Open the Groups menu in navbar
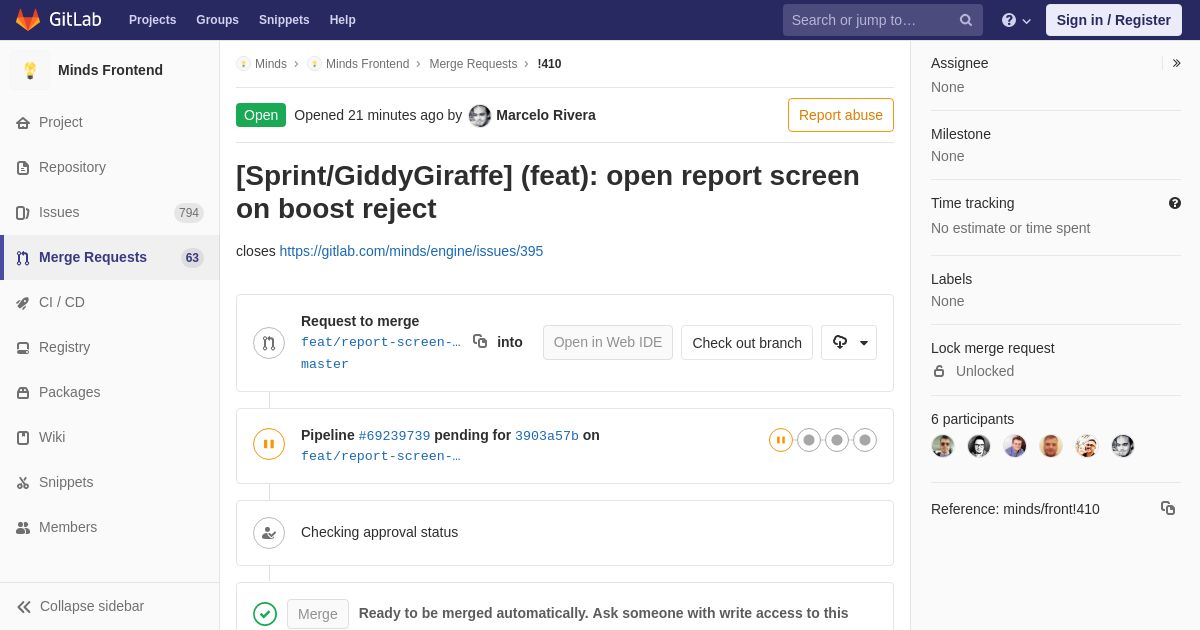The height and width of the screenshot is (630, 1200). coord(217,20)
